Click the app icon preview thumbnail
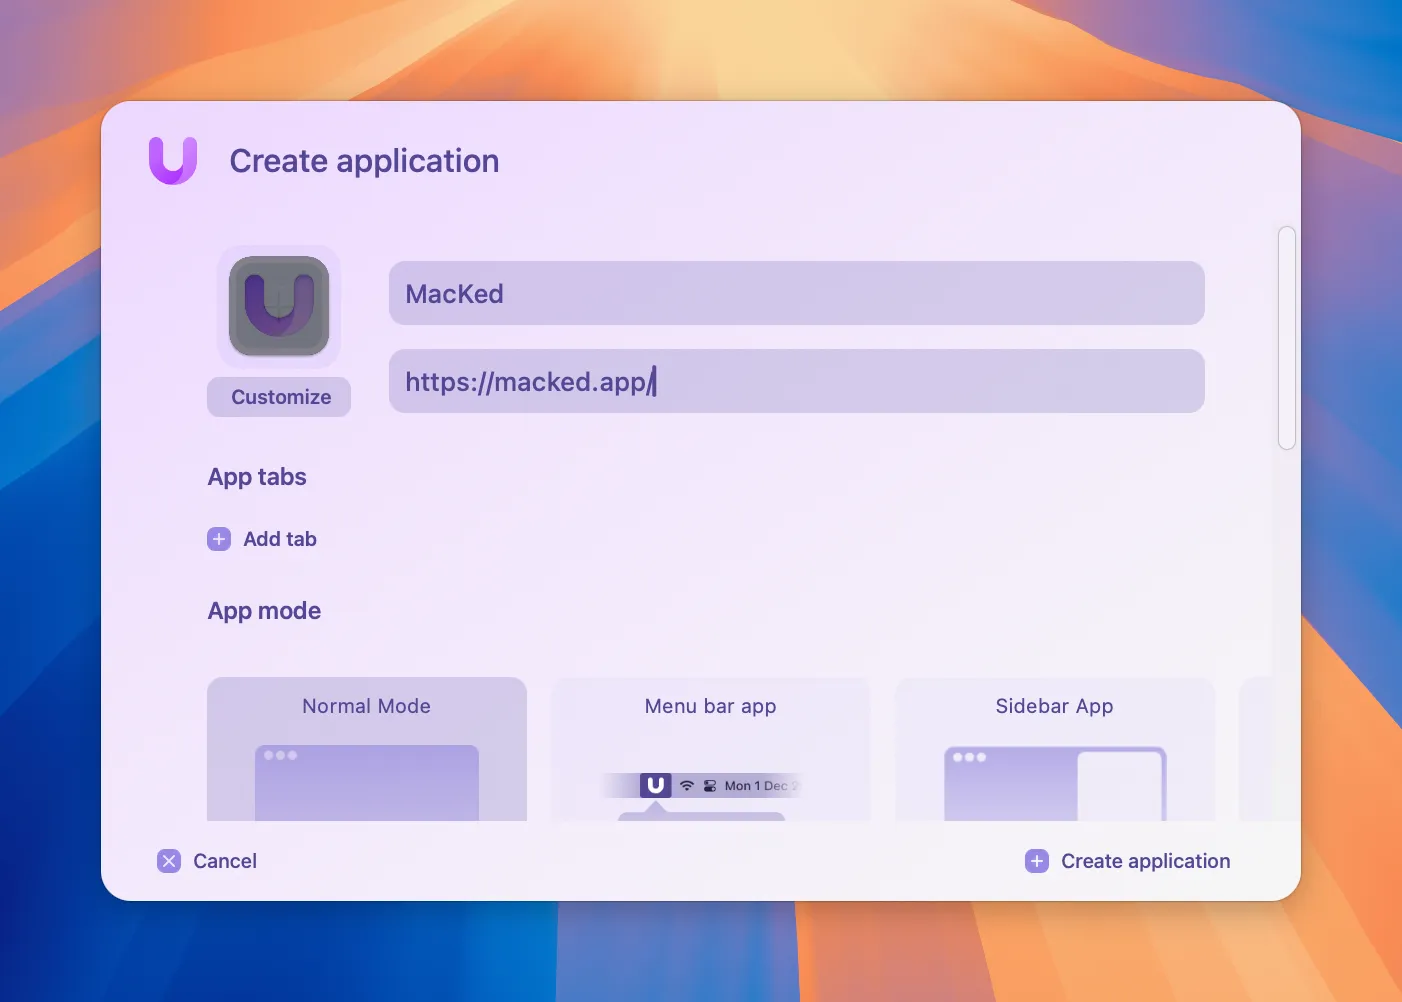 pyautogui.click(x=279, y=306)
